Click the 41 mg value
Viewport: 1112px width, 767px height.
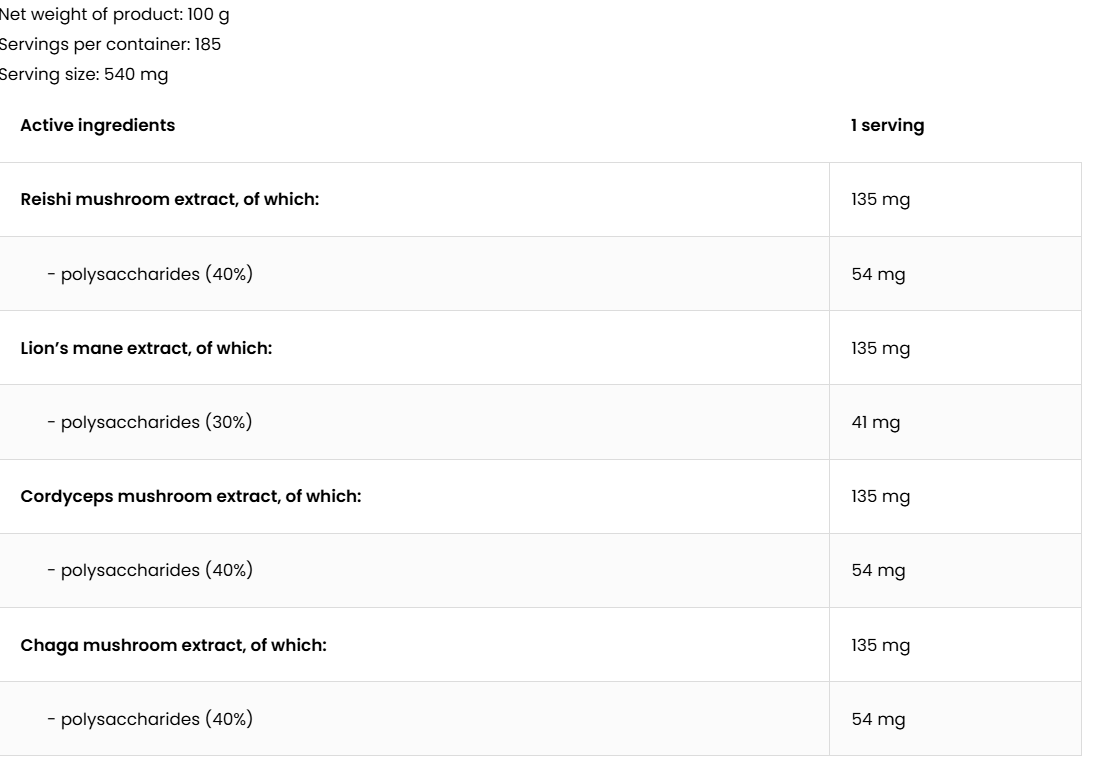(875, 422)
